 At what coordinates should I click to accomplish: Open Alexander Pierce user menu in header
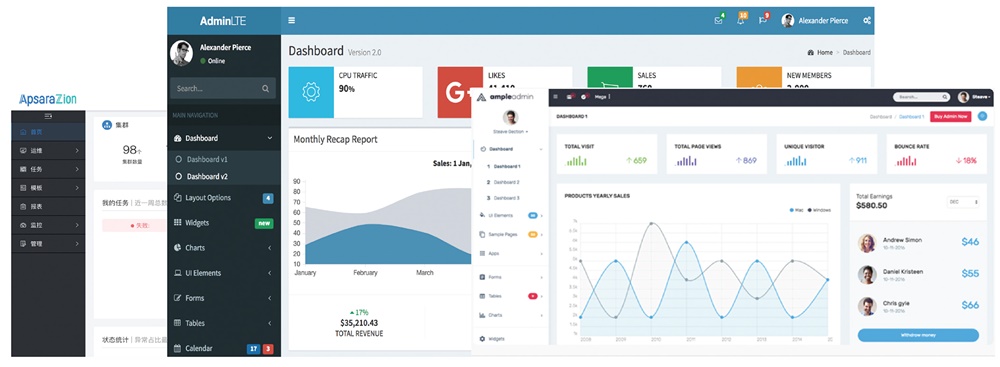tap(815, 20)
